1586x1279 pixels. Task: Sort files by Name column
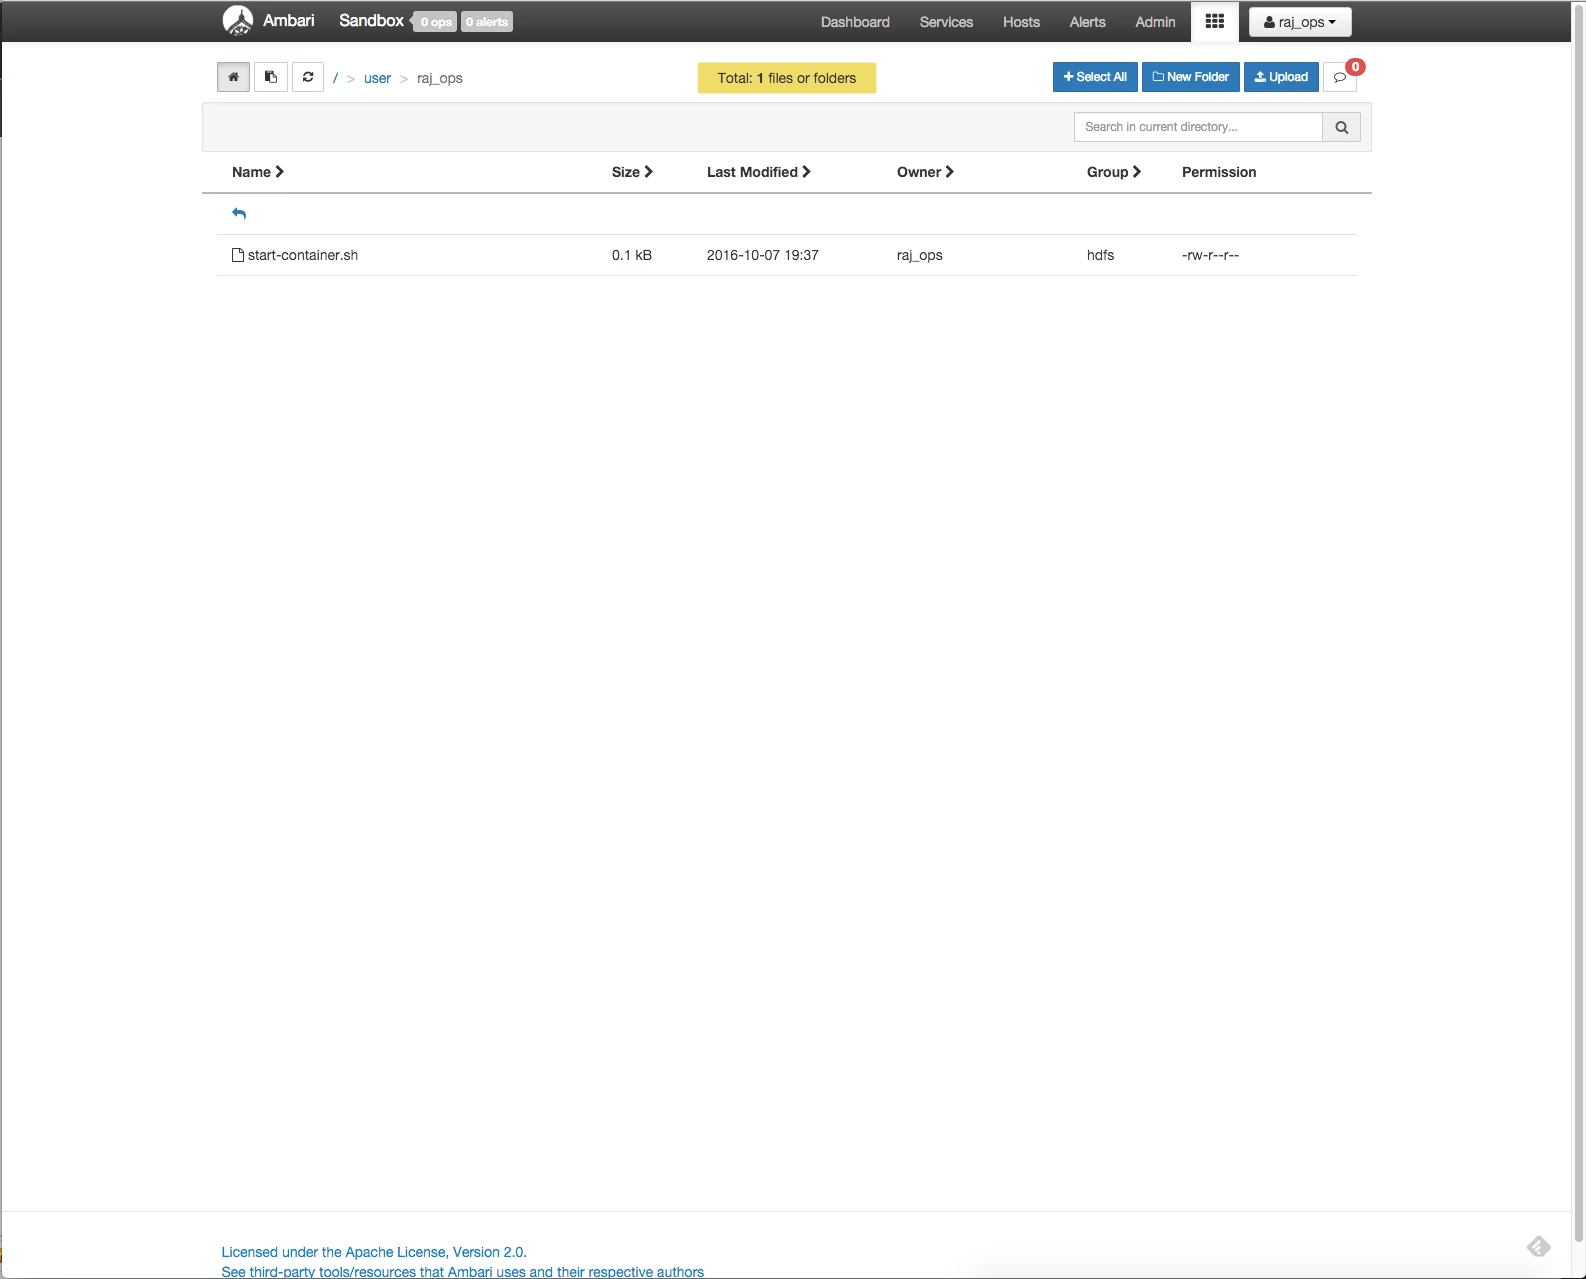tap(258, 172)
